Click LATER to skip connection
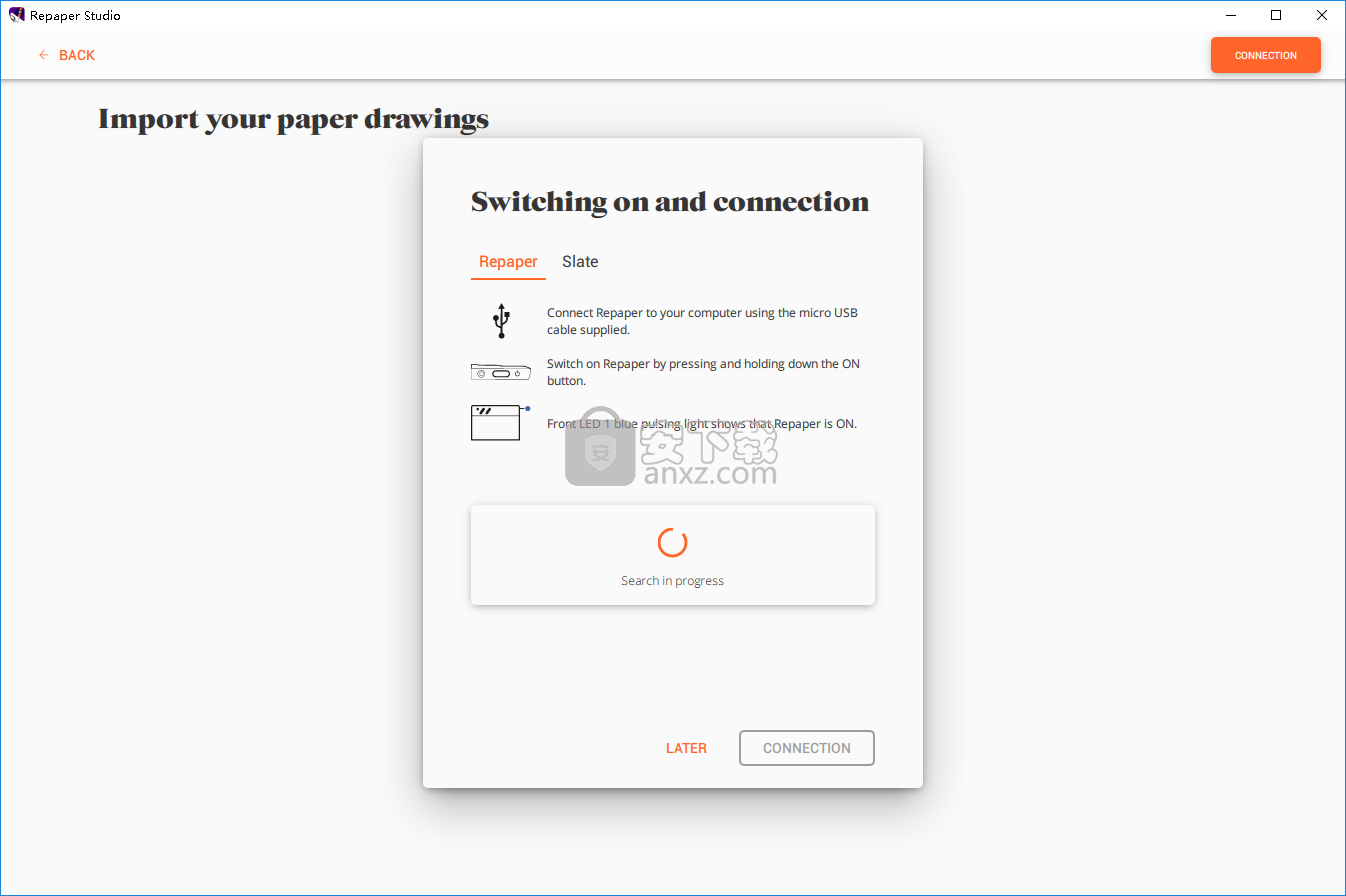 click(x=686, y=748)
